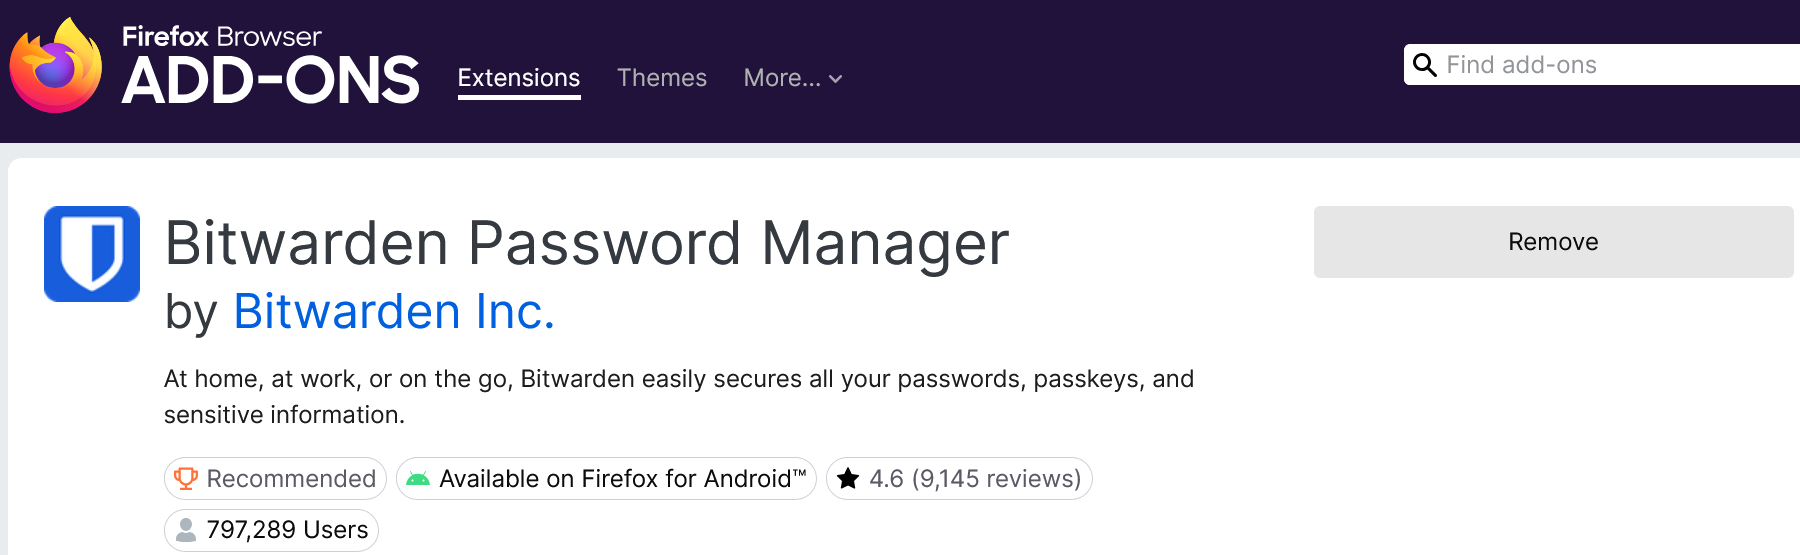
Task: Click the star rating icon
Action: point(848,479)
